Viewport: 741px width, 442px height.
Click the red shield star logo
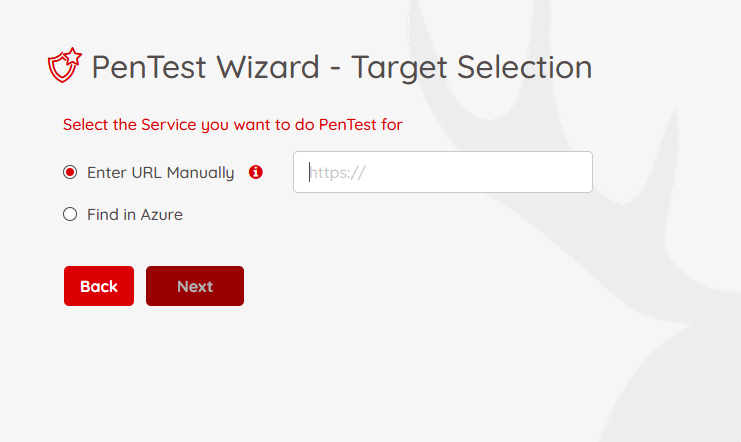[x=64, y=65]
